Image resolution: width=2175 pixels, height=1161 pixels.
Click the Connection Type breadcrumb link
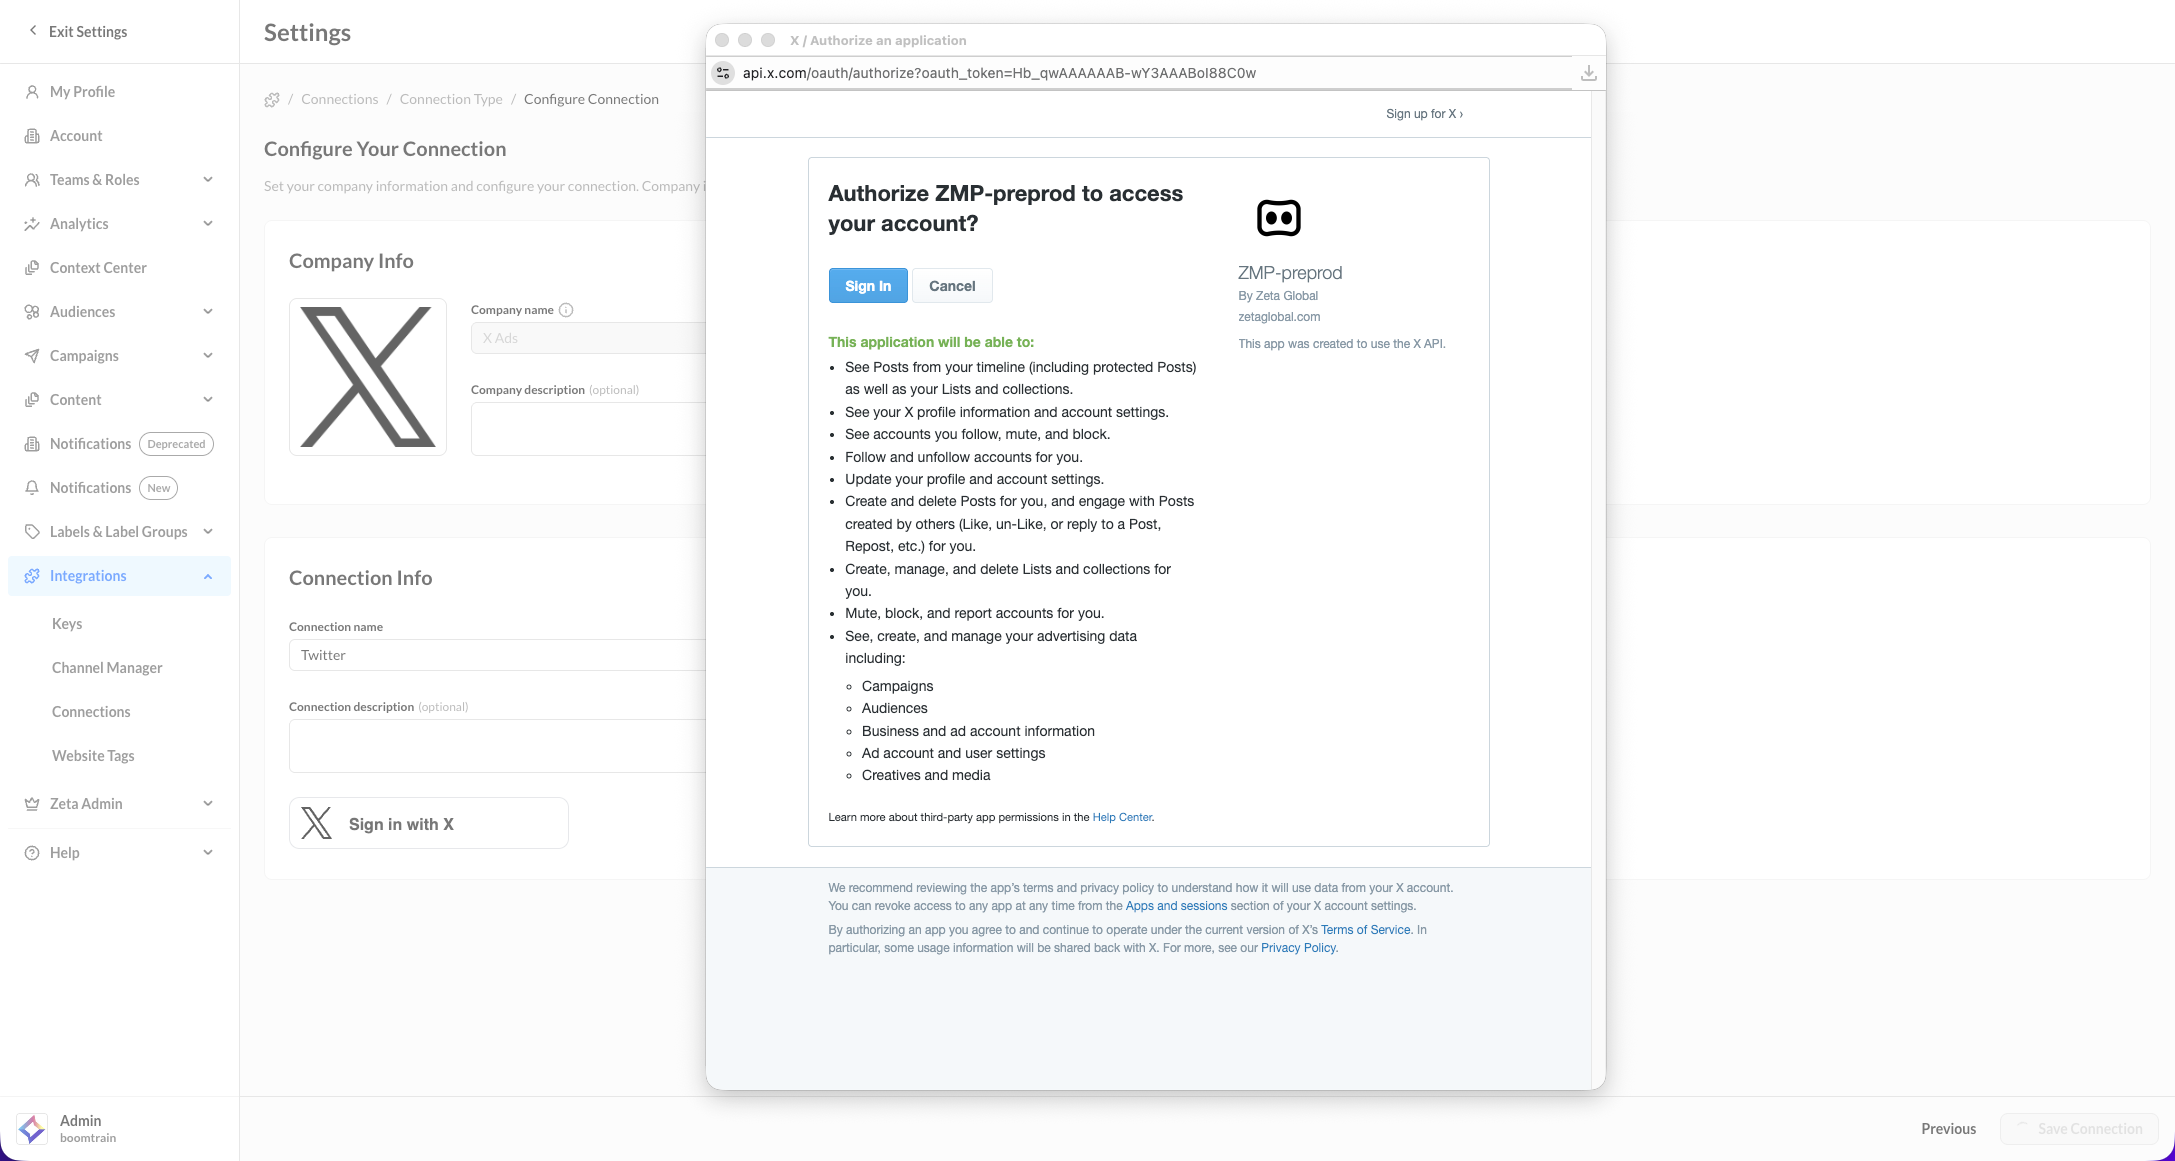[451, 100]
